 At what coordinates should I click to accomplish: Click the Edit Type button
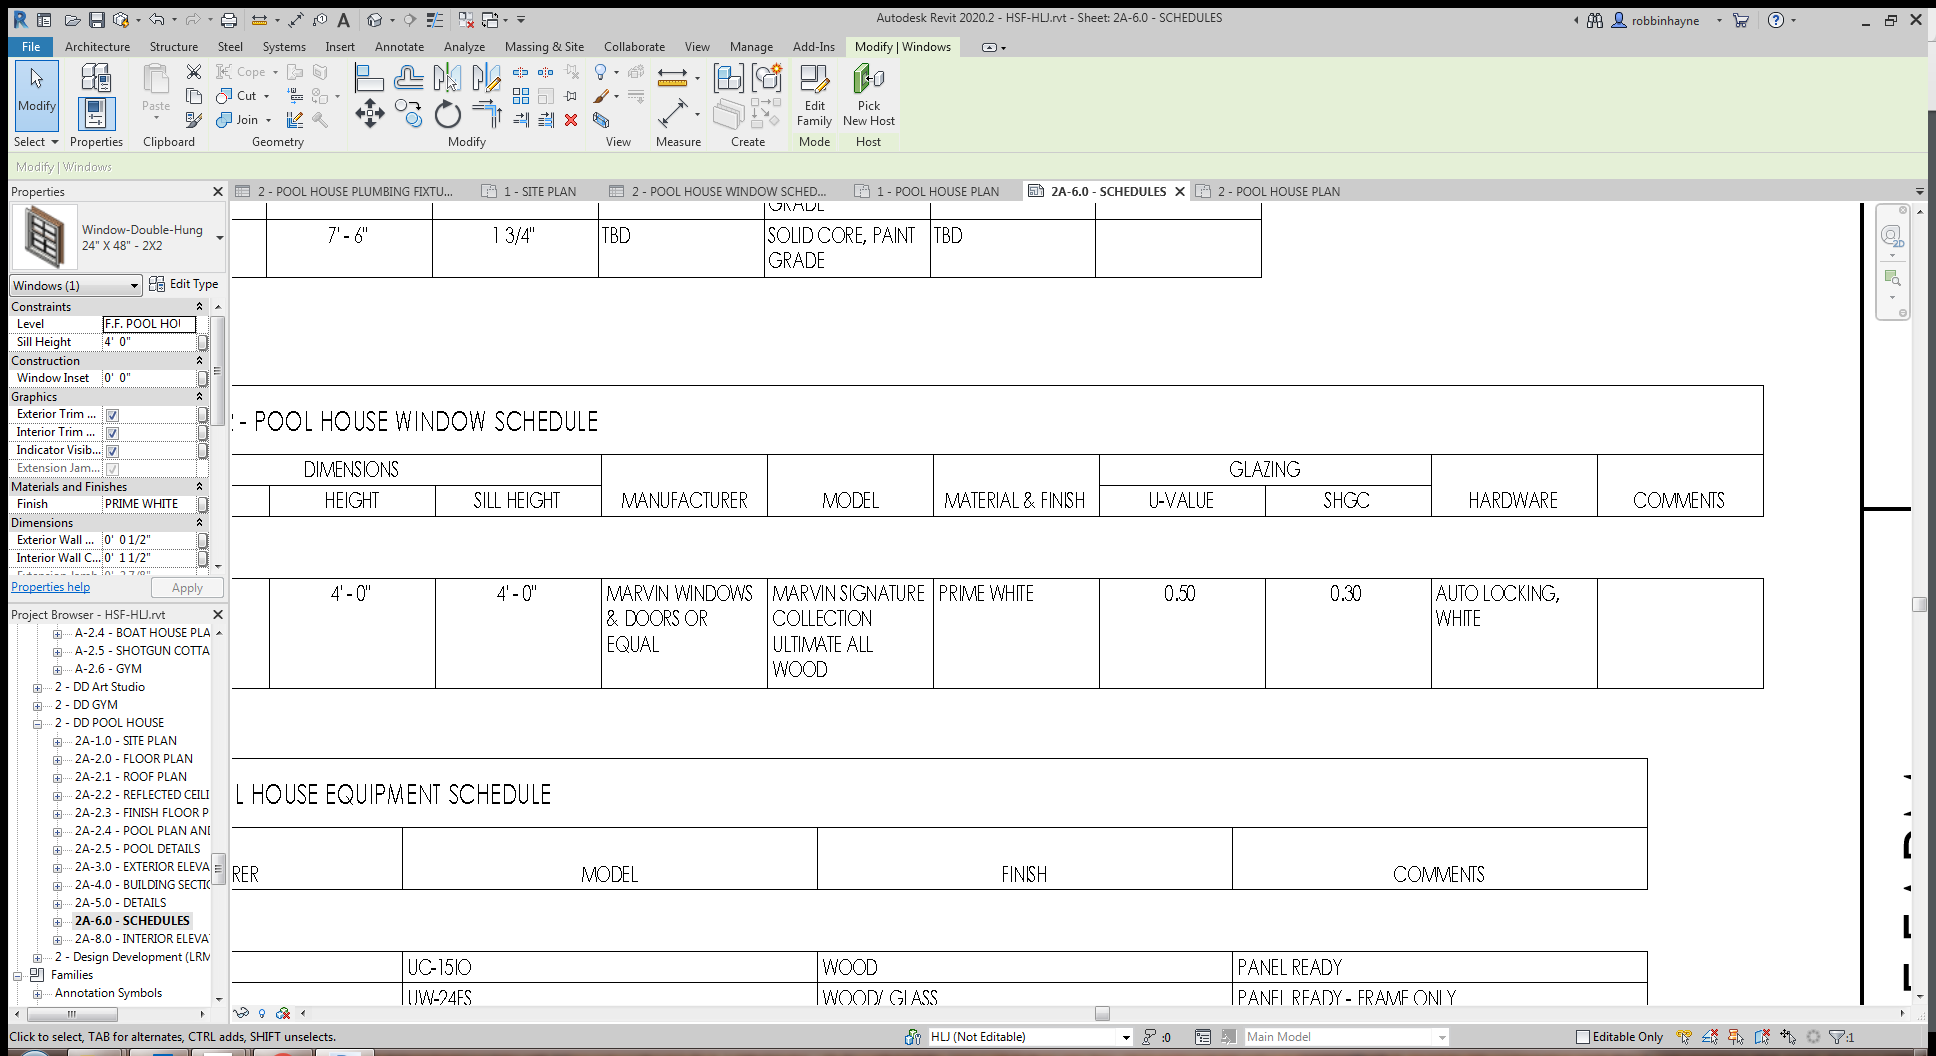(183, 284)
